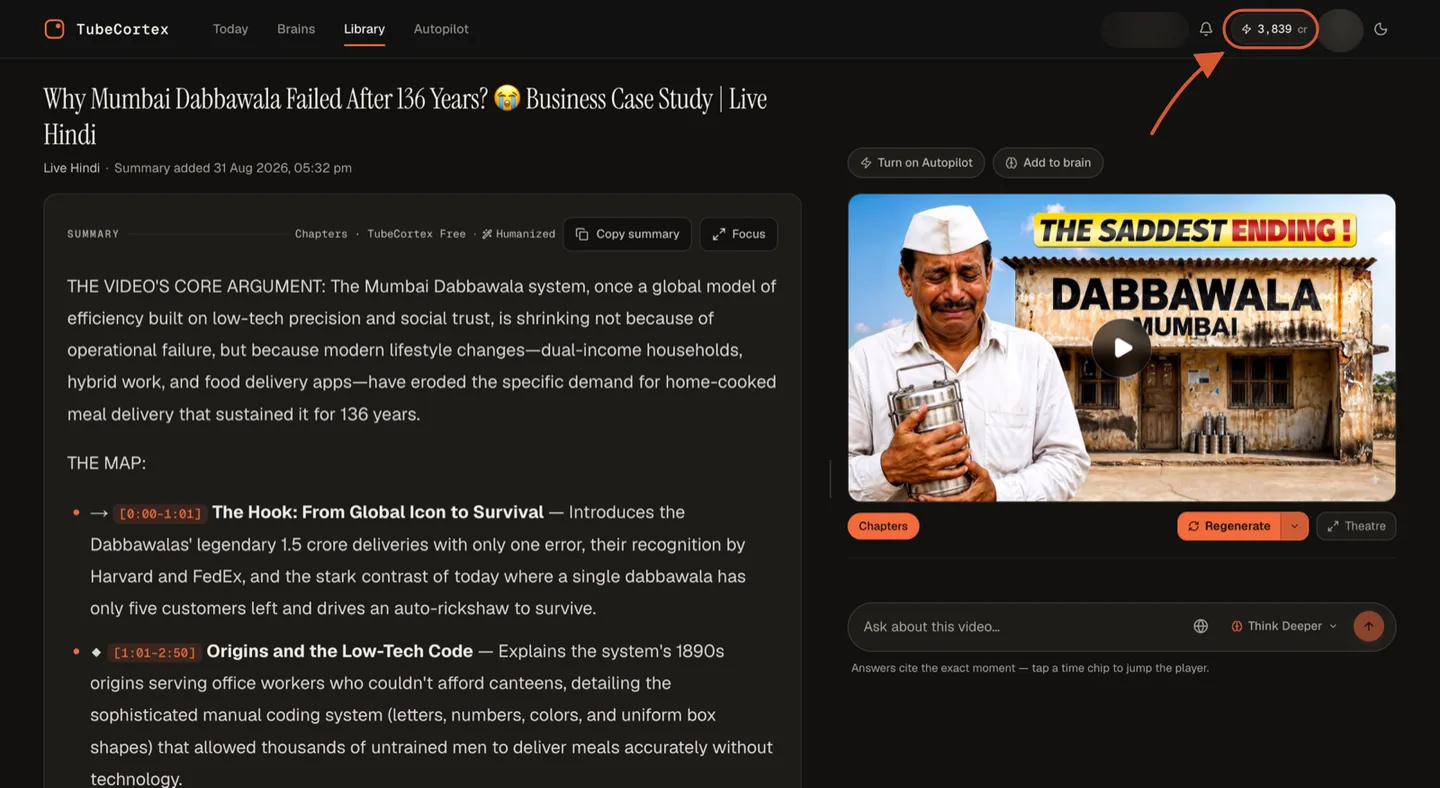Open the notifications bell
This screenshot has height=788, width=1440.
point(1206,29)
